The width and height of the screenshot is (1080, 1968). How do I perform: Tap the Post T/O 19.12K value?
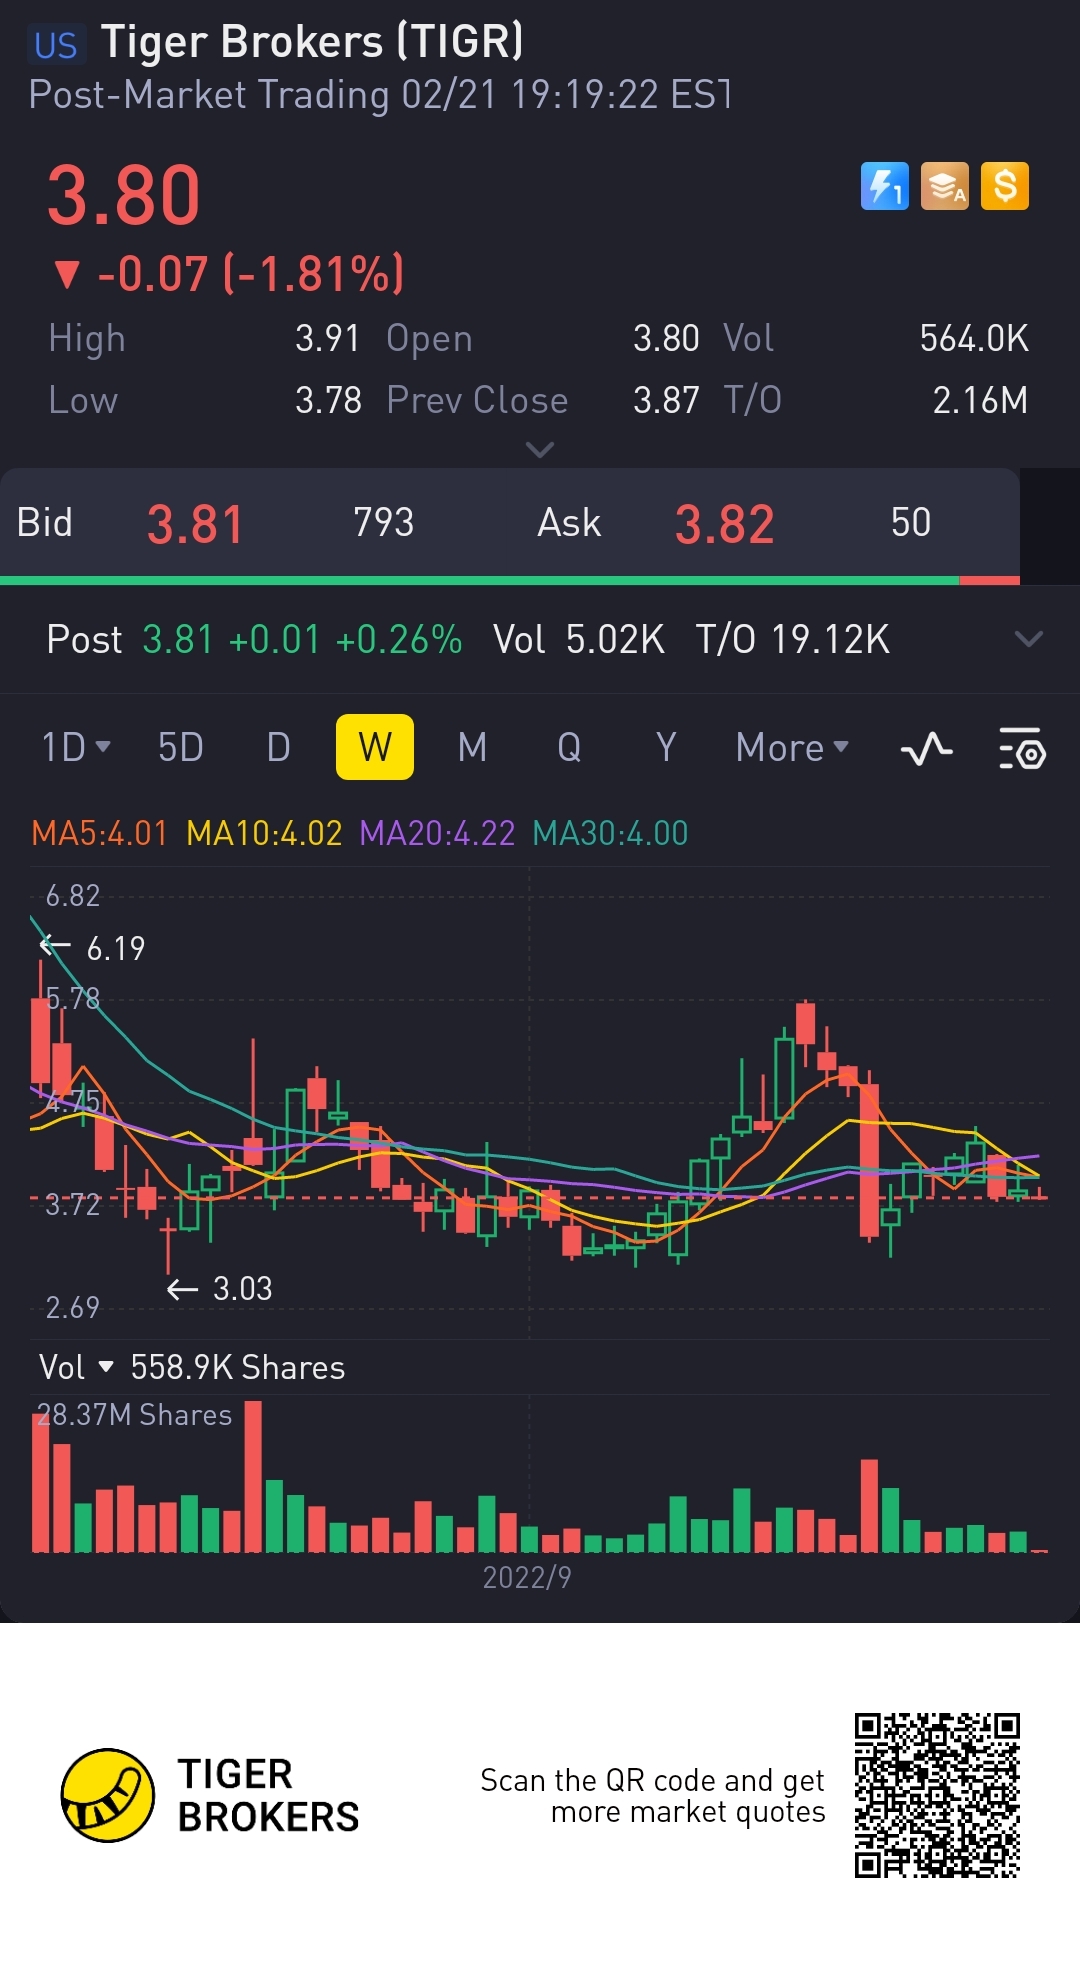pos(831,639)
